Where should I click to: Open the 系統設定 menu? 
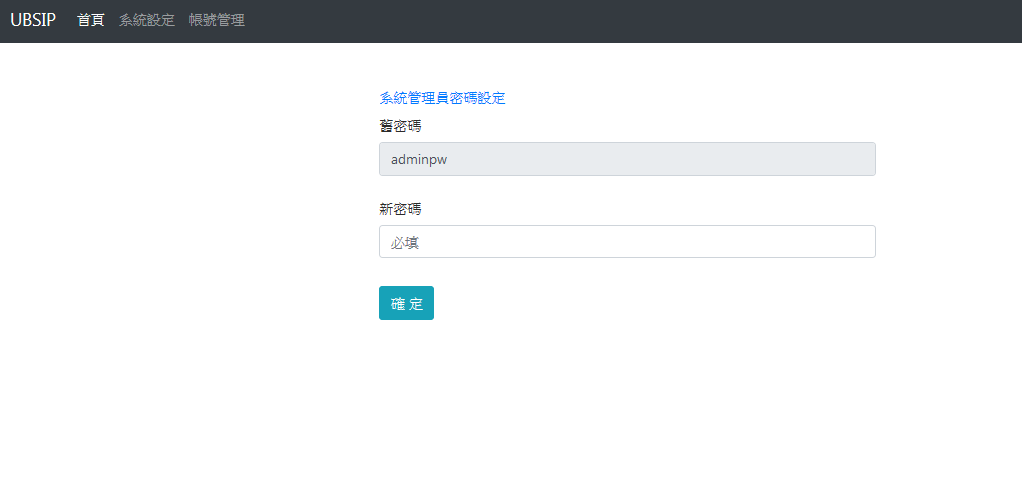pos(146,20)
